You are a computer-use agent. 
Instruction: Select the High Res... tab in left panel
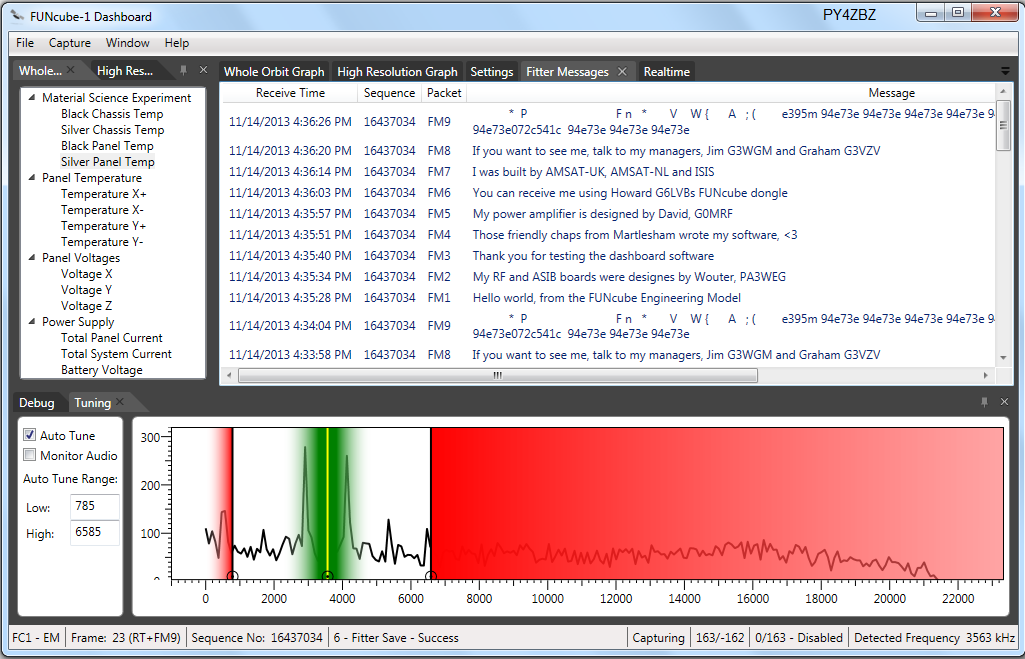coord(125,71)
